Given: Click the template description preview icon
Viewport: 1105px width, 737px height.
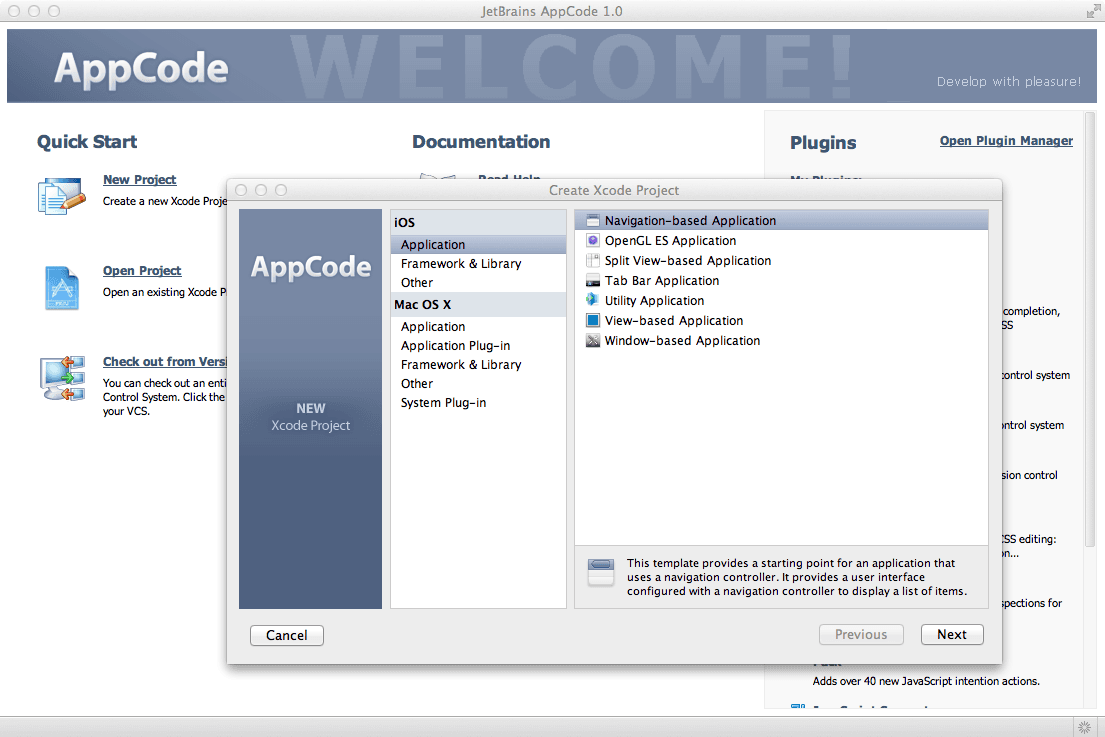Looking at the screenshot, I should click(x=601, y=572).
